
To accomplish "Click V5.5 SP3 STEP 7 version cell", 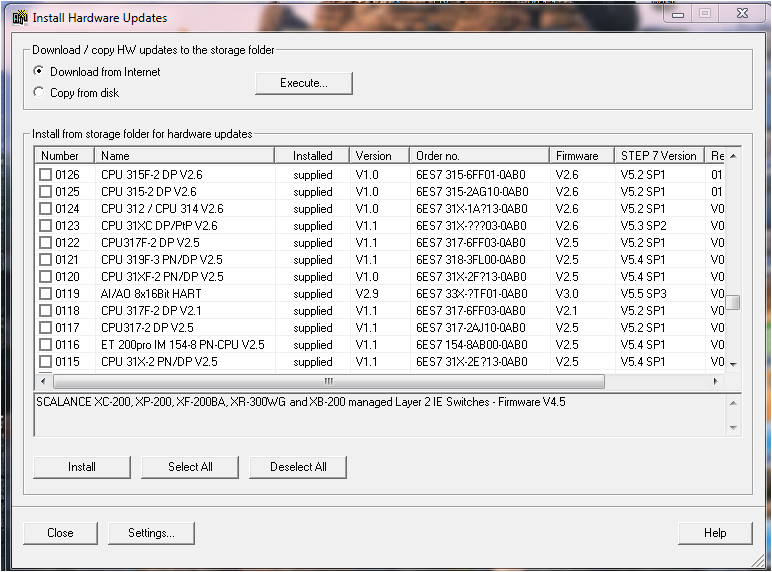I will (x=643, y=293).
